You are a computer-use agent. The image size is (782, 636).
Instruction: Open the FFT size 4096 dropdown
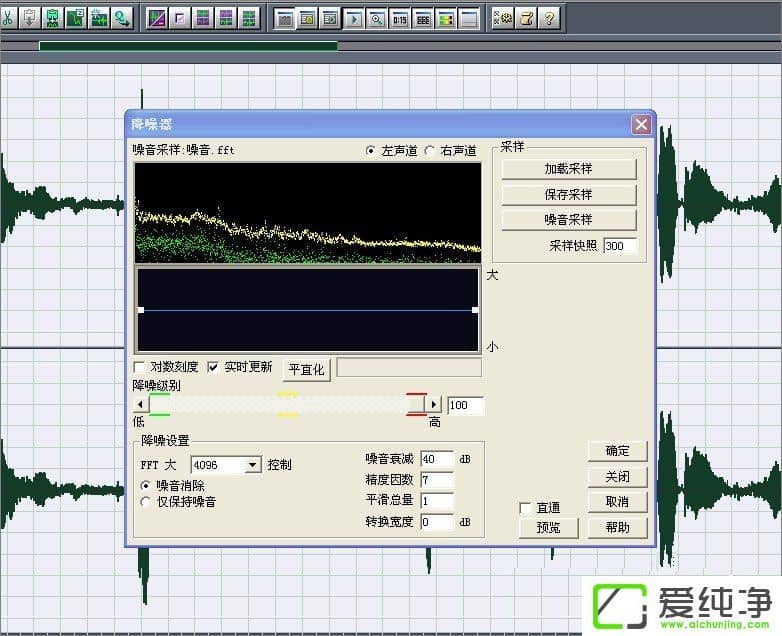click(252, 465)
